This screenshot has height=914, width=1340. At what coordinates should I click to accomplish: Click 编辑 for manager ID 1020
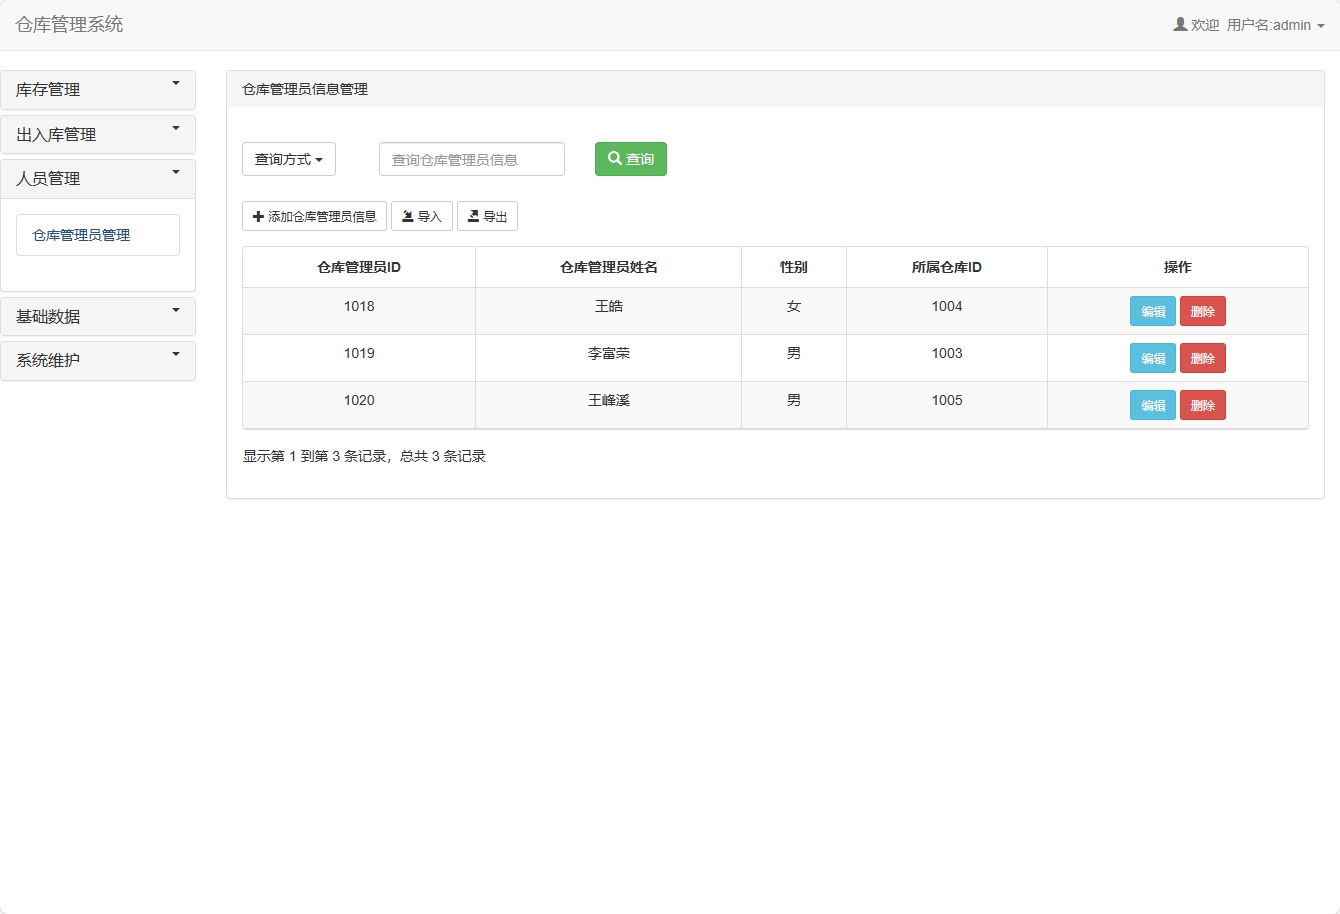(1152, 404)
